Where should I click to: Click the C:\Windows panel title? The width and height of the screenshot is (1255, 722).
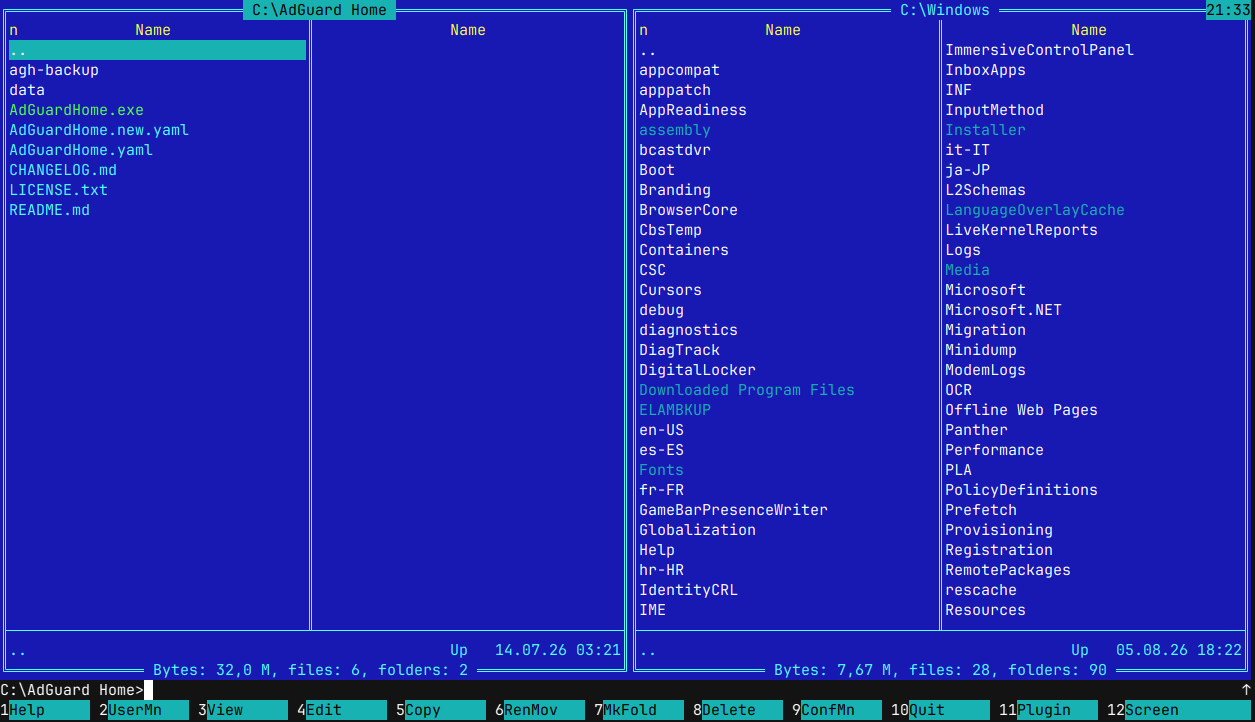coord(945,10)
